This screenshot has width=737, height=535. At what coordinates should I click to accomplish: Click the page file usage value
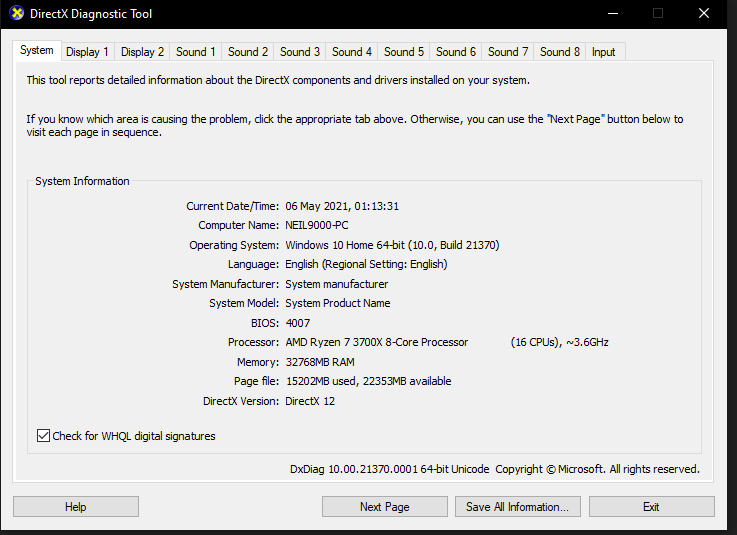coord(368,381)
